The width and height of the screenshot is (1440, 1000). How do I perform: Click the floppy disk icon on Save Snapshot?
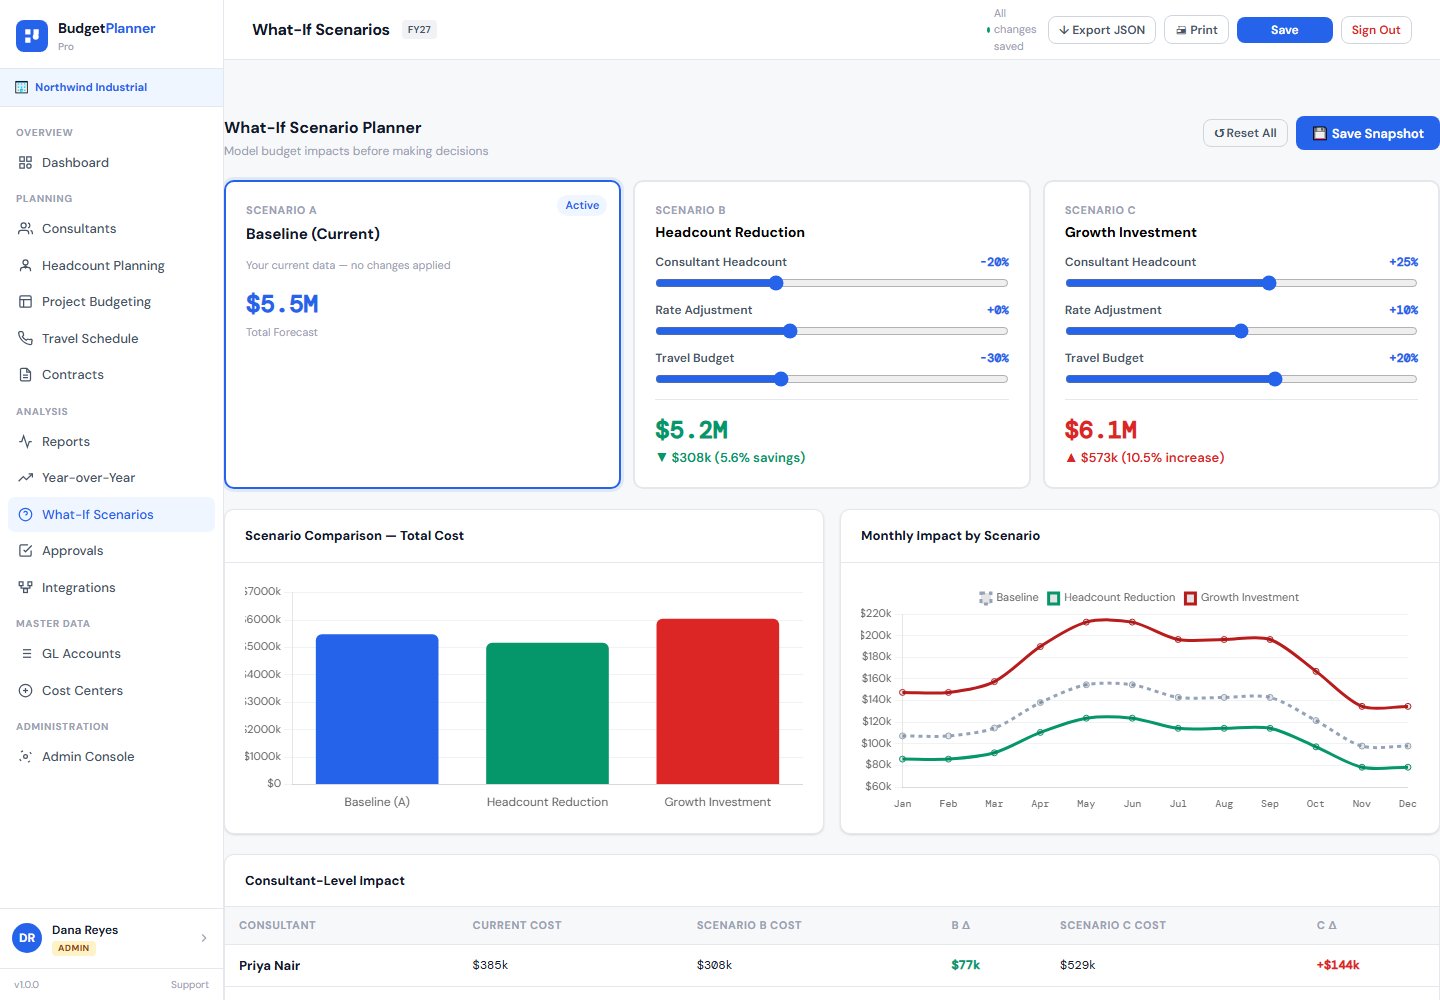[1319, 133]
